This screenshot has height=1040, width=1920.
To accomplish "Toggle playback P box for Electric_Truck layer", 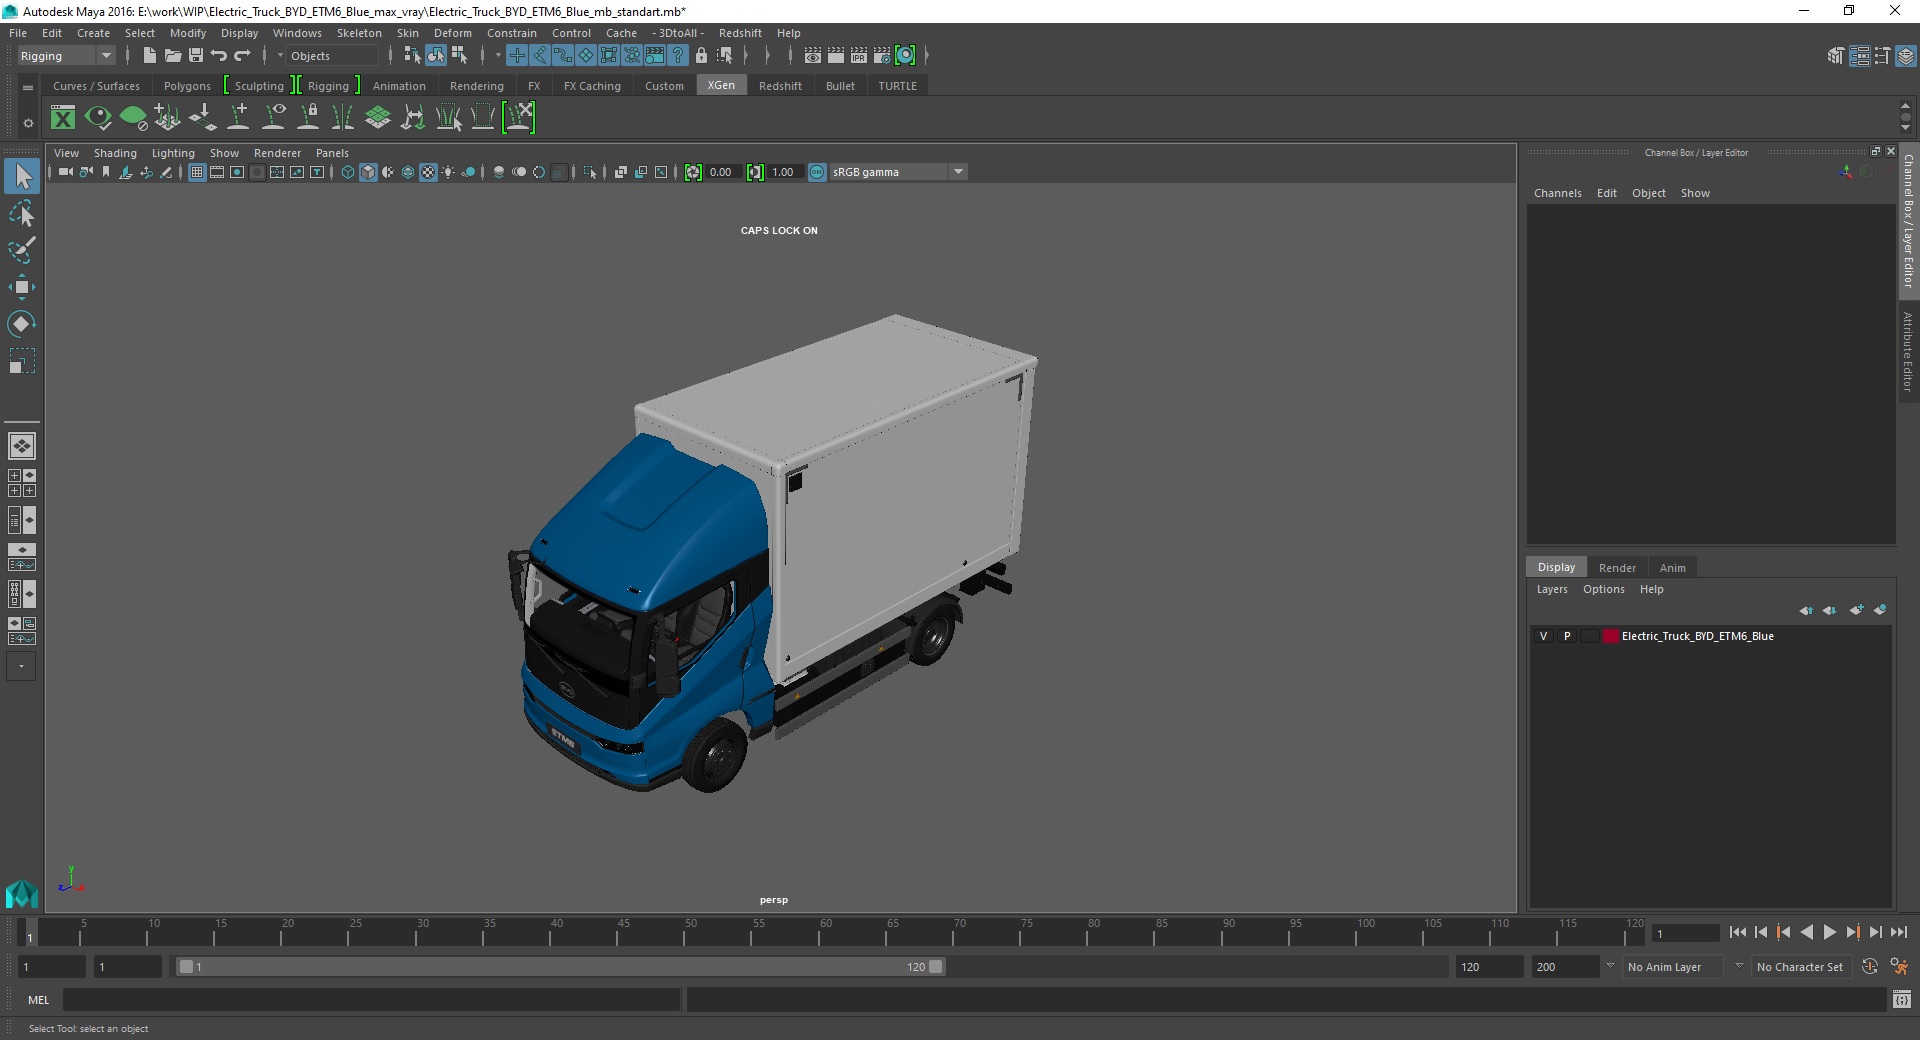I will coord(1567,636).
